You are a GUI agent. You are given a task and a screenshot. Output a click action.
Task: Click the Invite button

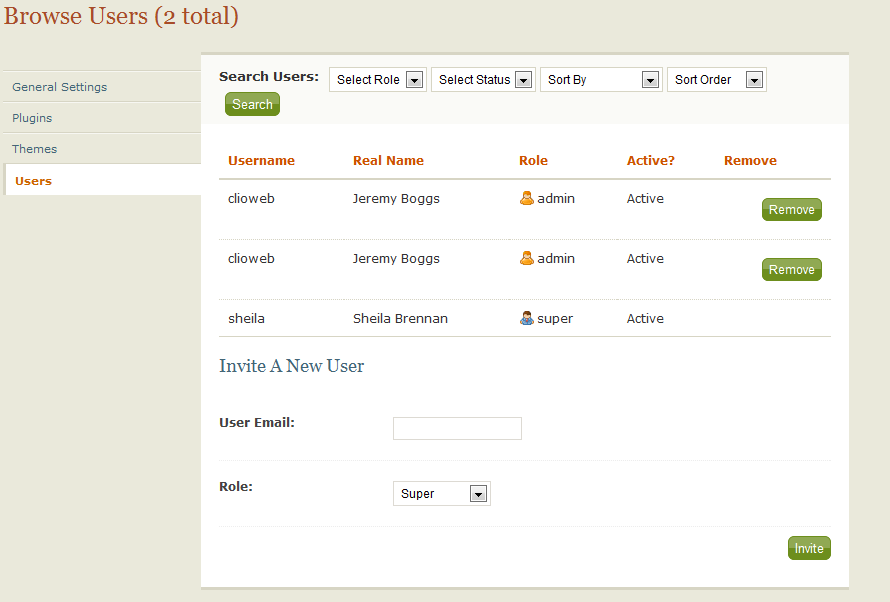point(809,548)
